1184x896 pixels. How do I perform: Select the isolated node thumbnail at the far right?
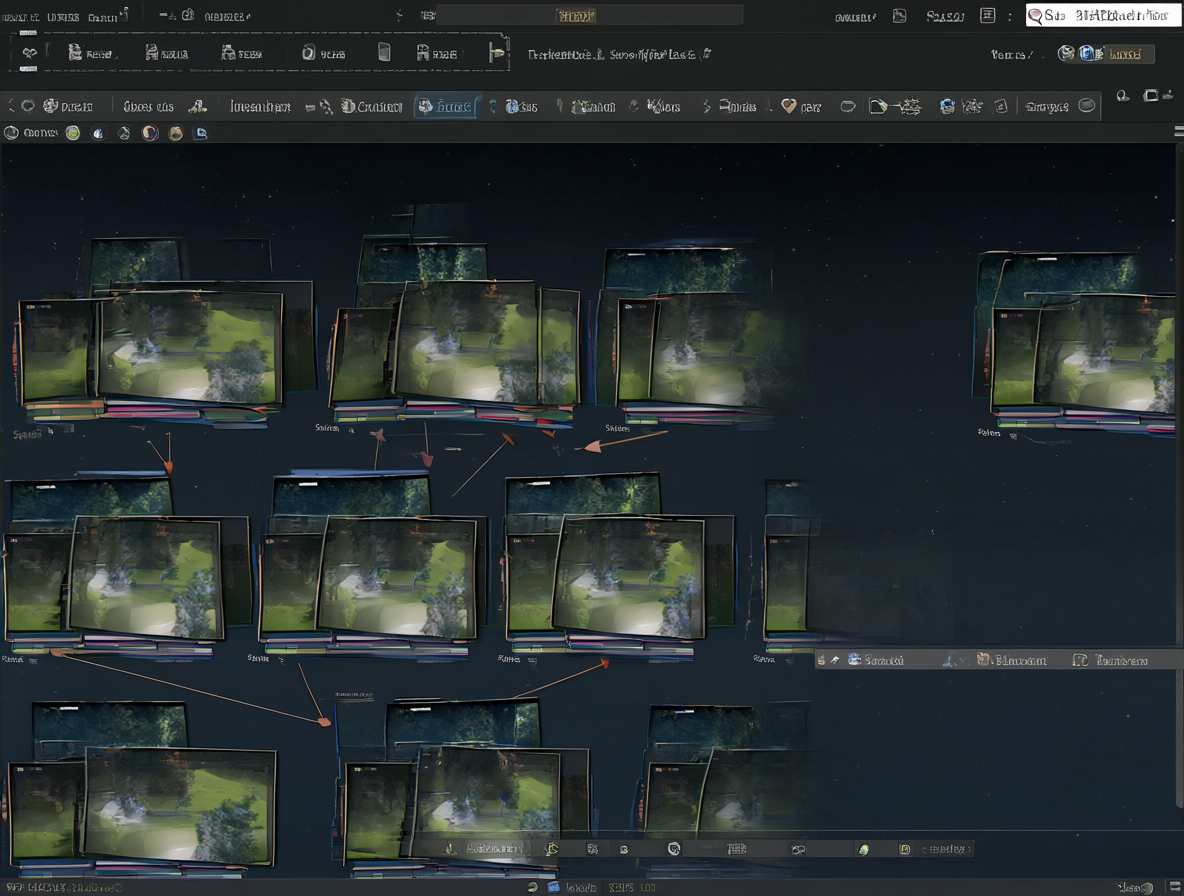click(1078, 343)
